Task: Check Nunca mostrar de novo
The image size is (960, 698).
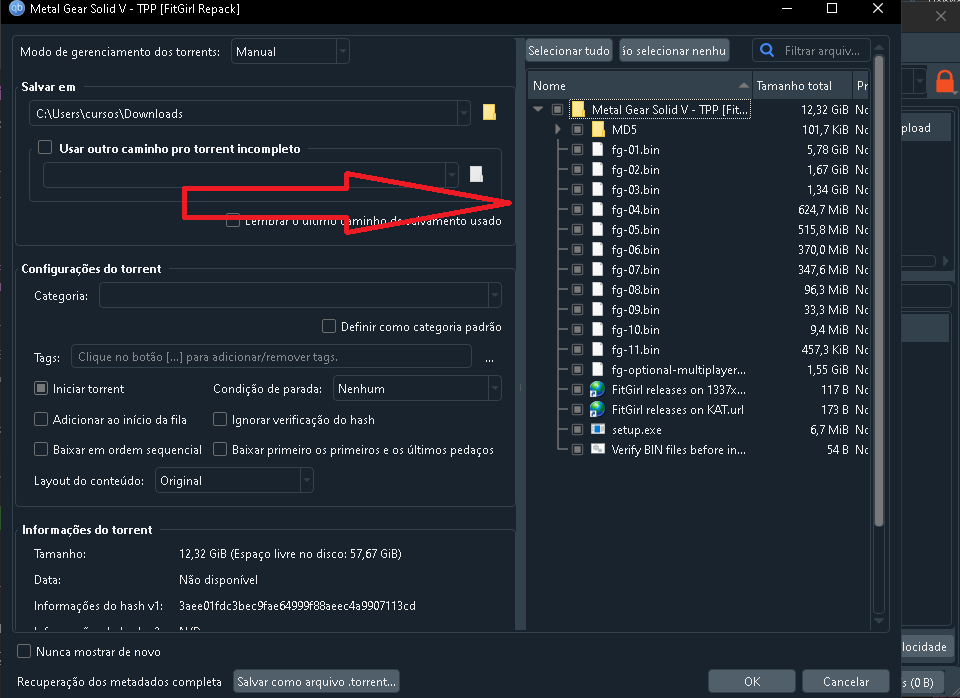Action: (25, 651)
